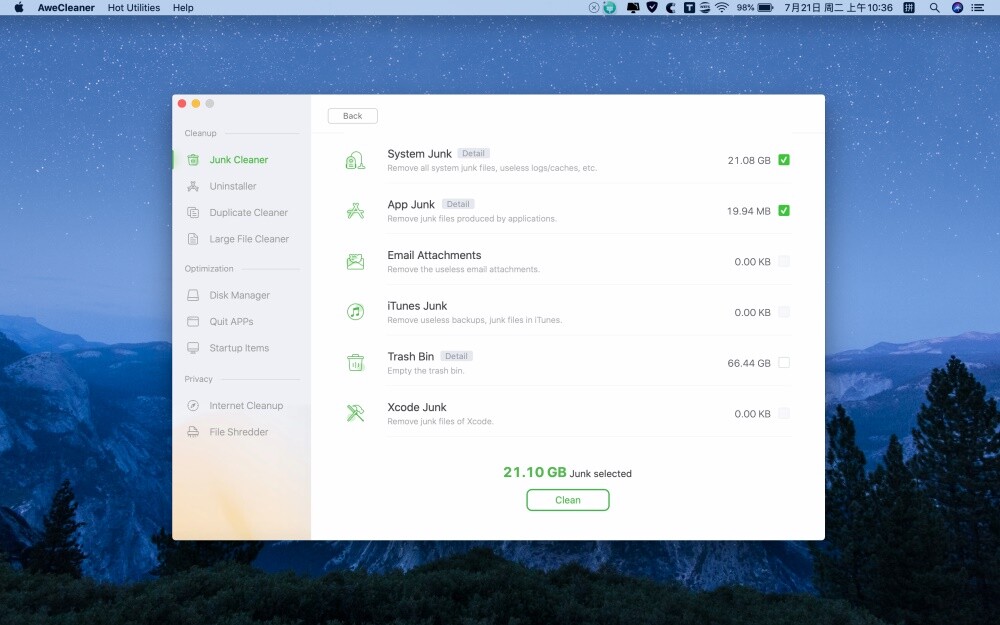Click the Junk Cleaner sidebar icon
The width and height of the screenshot is (1000, 625).
[193, 160]
